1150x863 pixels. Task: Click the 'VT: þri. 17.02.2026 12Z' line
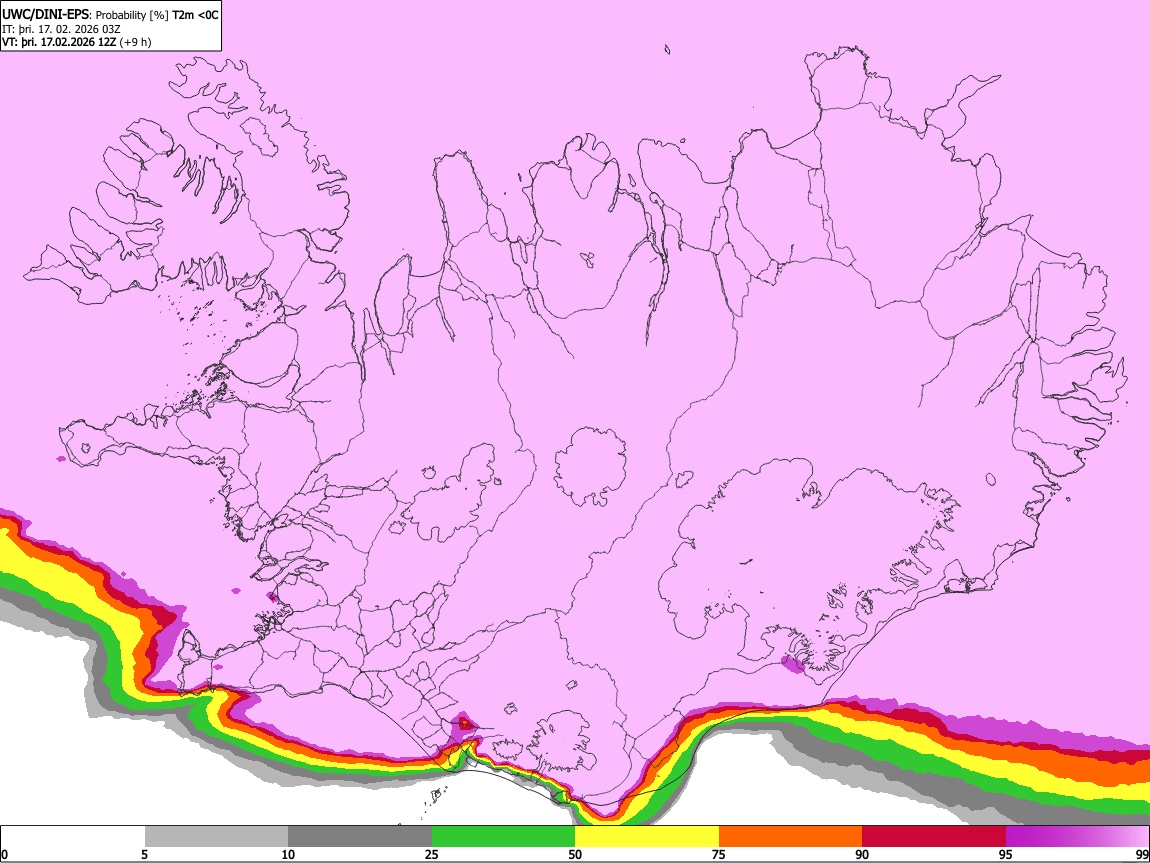click(x=59, y=42)
